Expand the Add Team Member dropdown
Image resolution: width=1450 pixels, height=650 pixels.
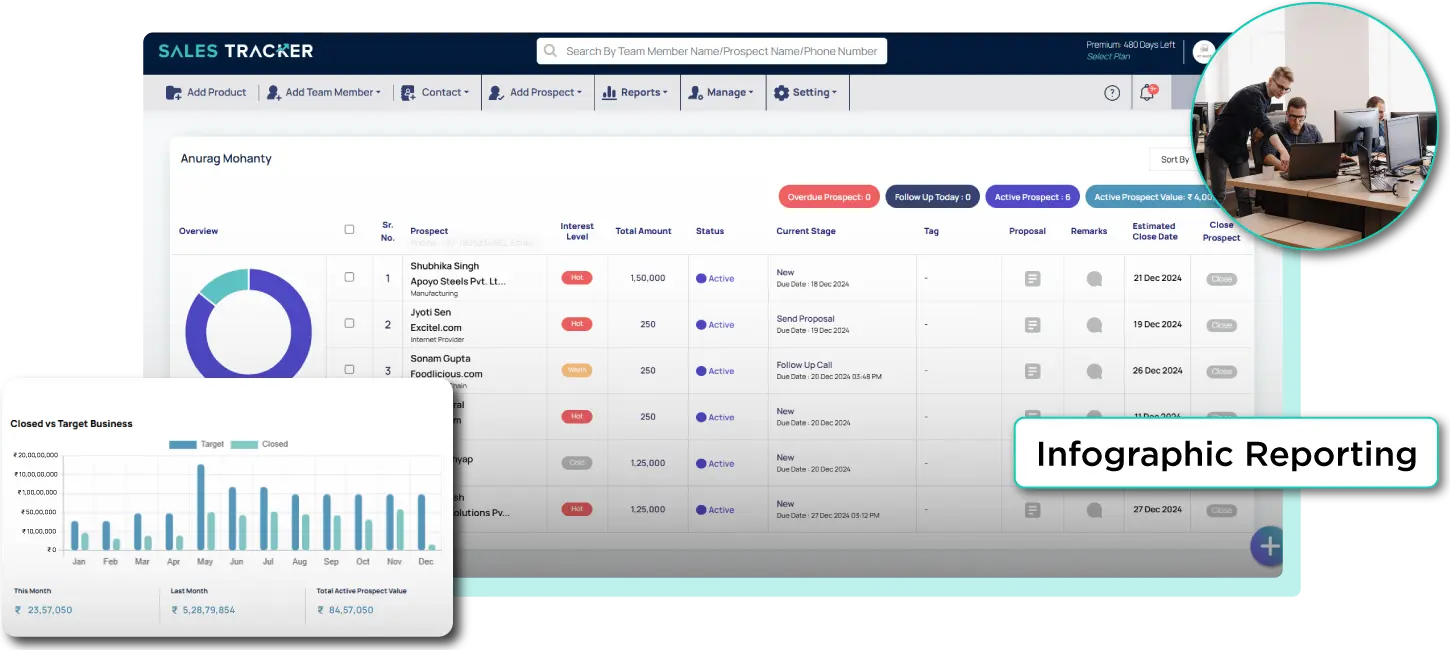click(324, 93)
